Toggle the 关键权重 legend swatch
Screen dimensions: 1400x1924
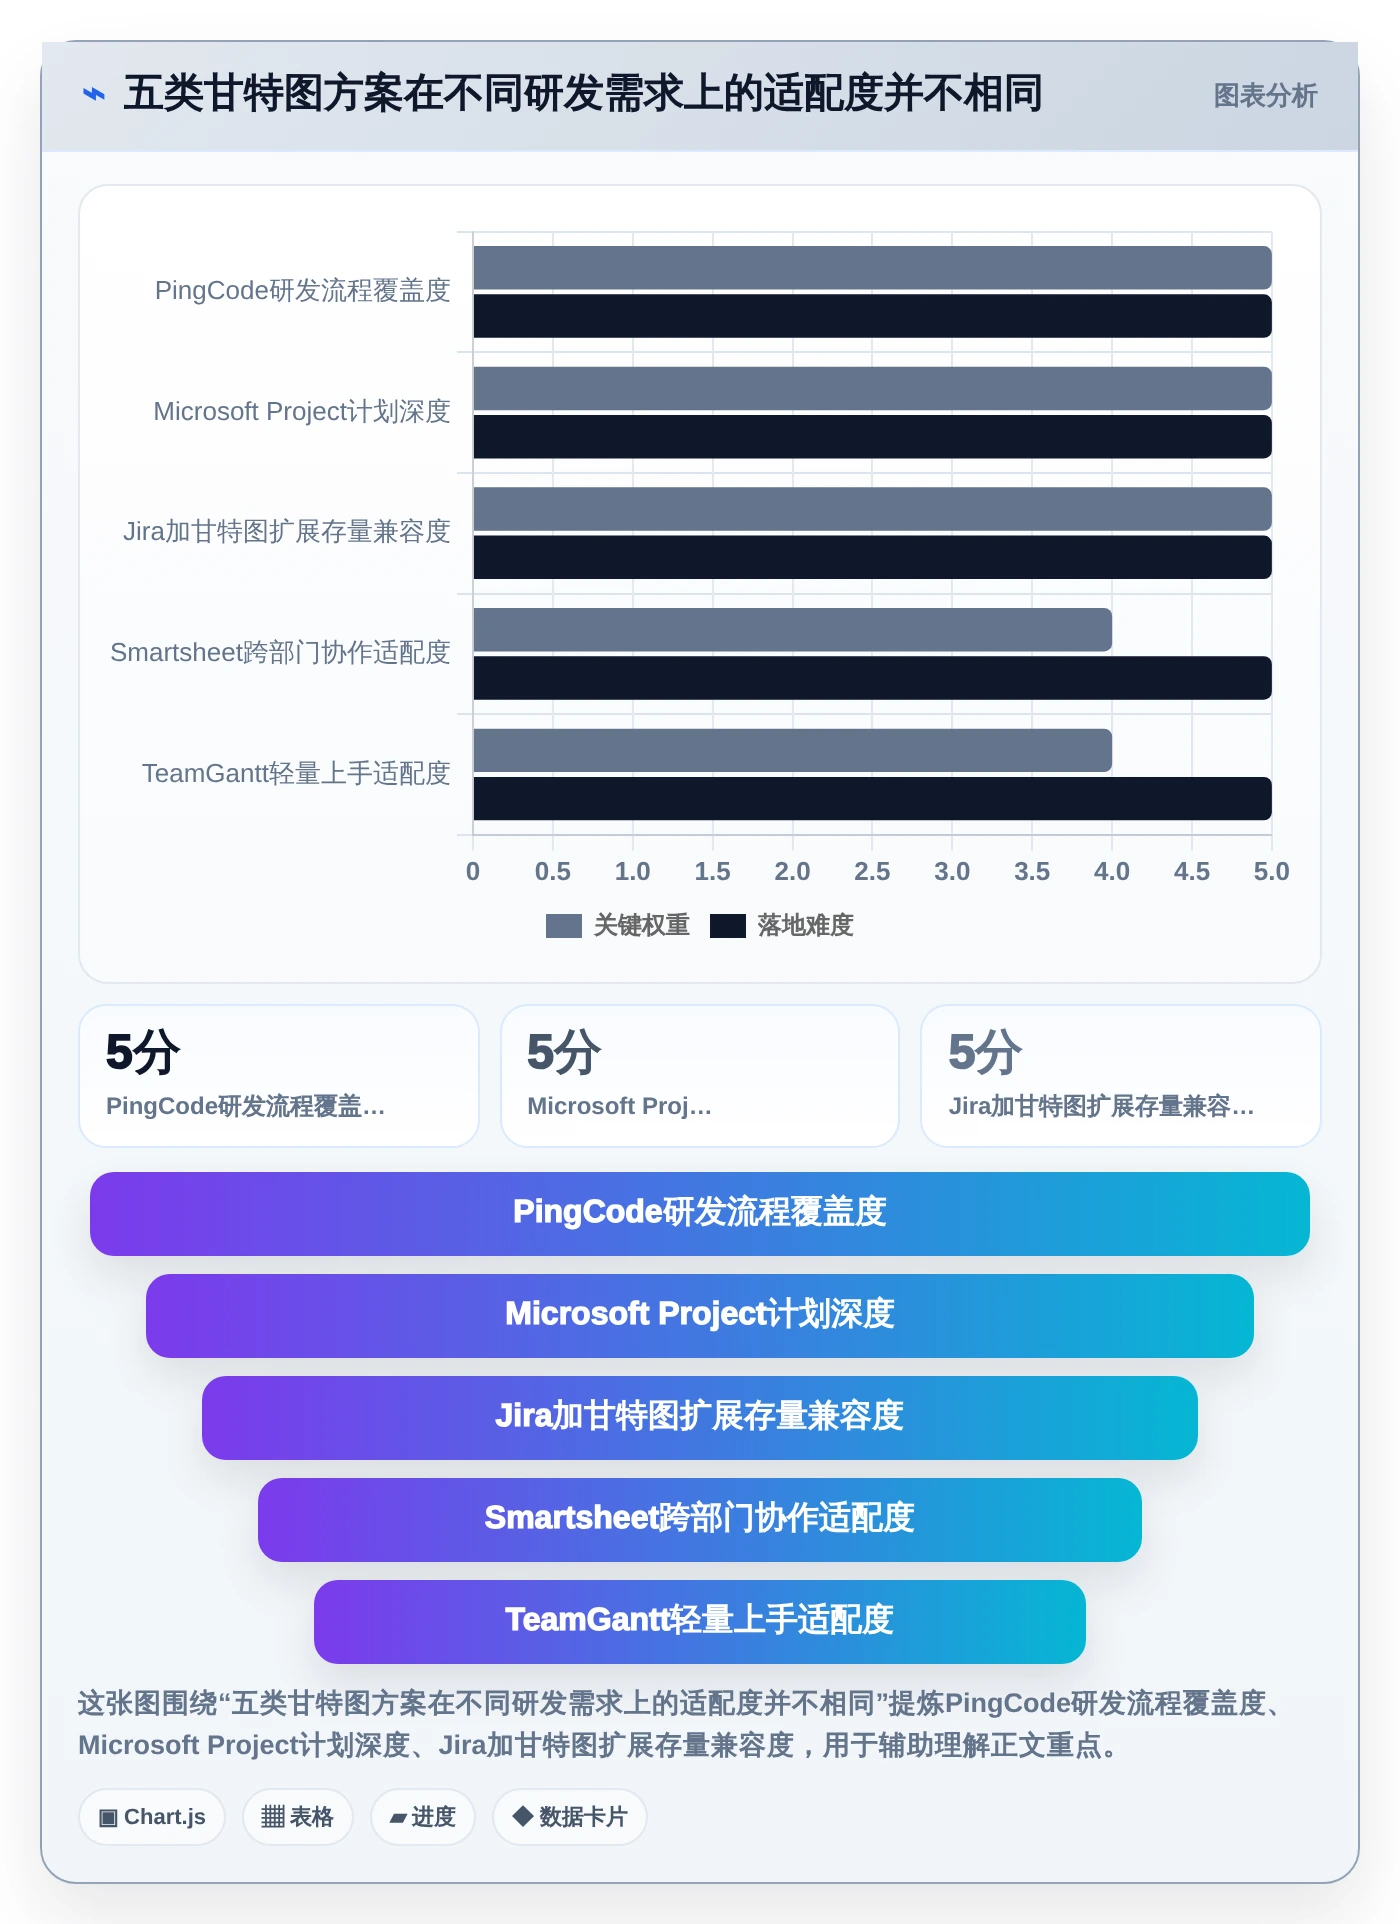click(x=563, y=926)
